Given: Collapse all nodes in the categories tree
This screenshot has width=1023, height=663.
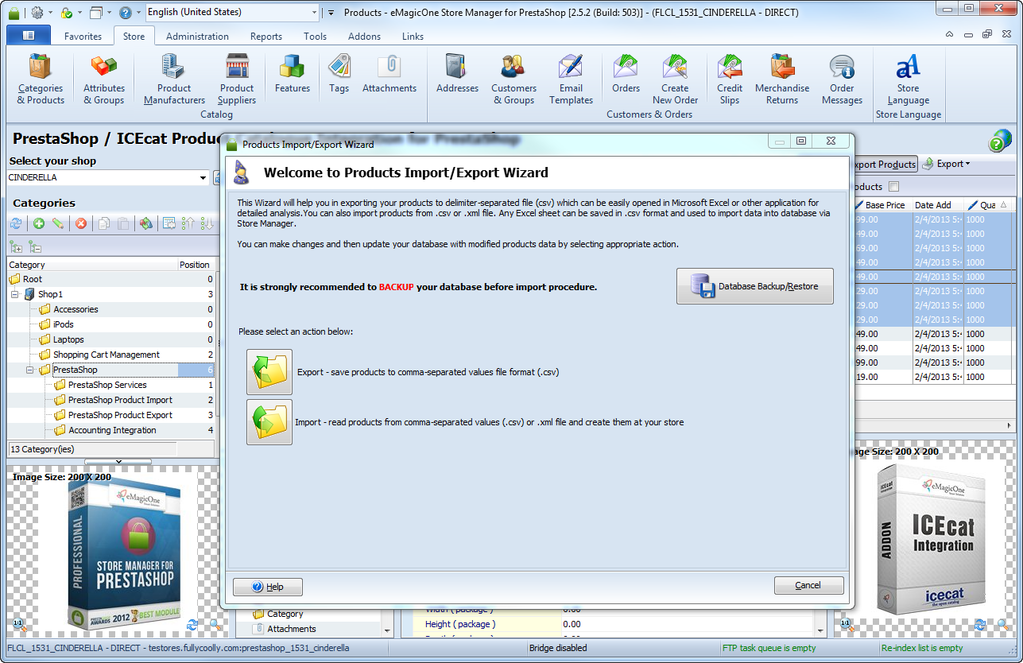Looking at the screenshot, I should click(35, 247).
